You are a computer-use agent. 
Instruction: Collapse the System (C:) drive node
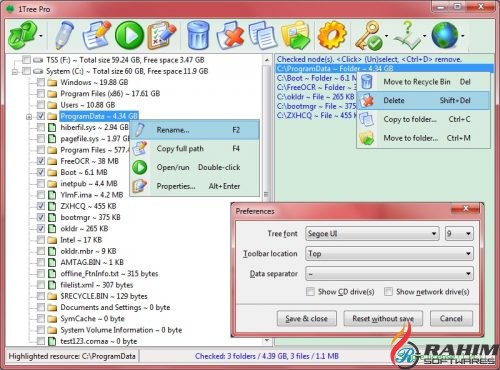(x=15, y=71)
